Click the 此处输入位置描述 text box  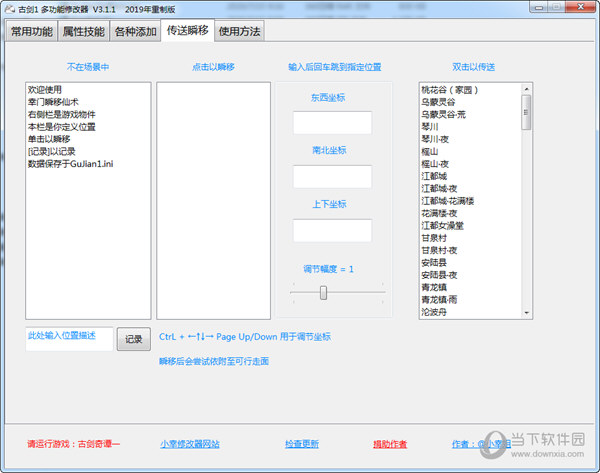pyautogui.click(x=69, y=339)
